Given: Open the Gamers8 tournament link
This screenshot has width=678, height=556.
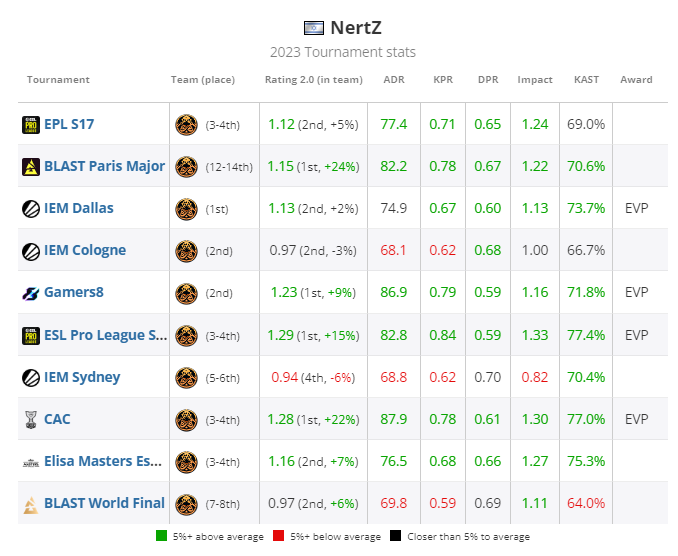Looking at the screenshot, I should (74, 292).
